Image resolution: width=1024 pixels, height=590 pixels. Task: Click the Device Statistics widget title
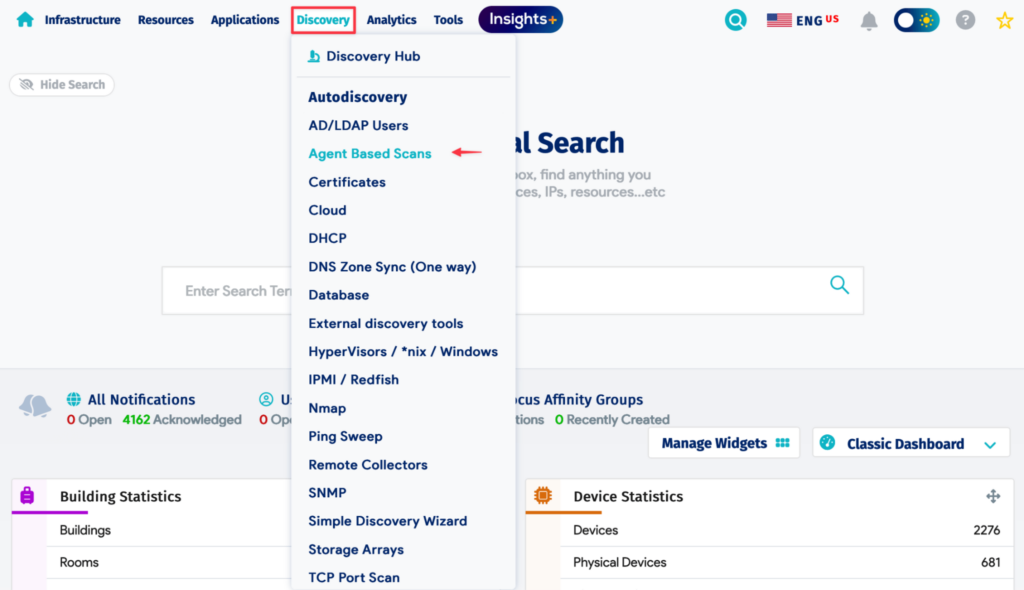tap(628, 497)
